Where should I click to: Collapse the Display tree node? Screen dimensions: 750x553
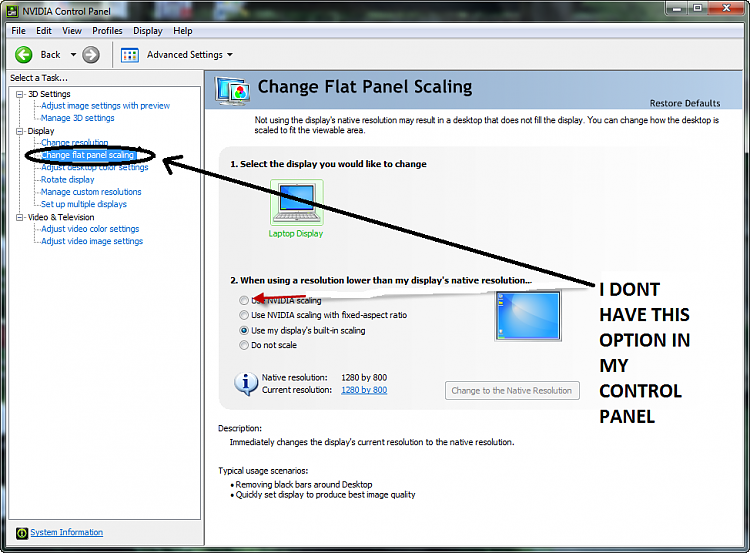coord(20,131)
